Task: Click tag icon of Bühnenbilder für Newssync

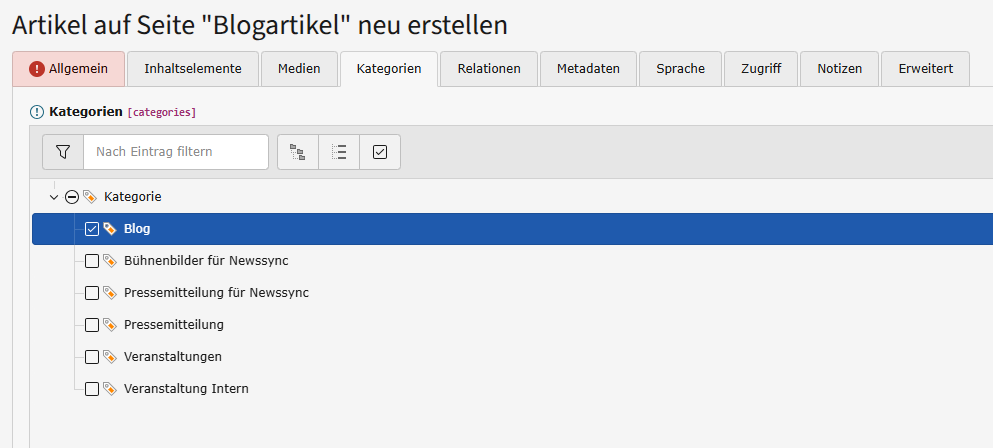Action: click(110, 260)
